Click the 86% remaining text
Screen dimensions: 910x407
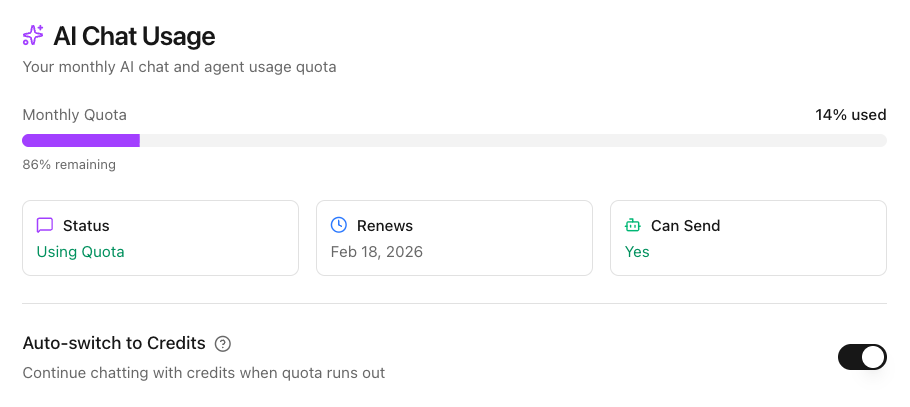coord(69,164)
